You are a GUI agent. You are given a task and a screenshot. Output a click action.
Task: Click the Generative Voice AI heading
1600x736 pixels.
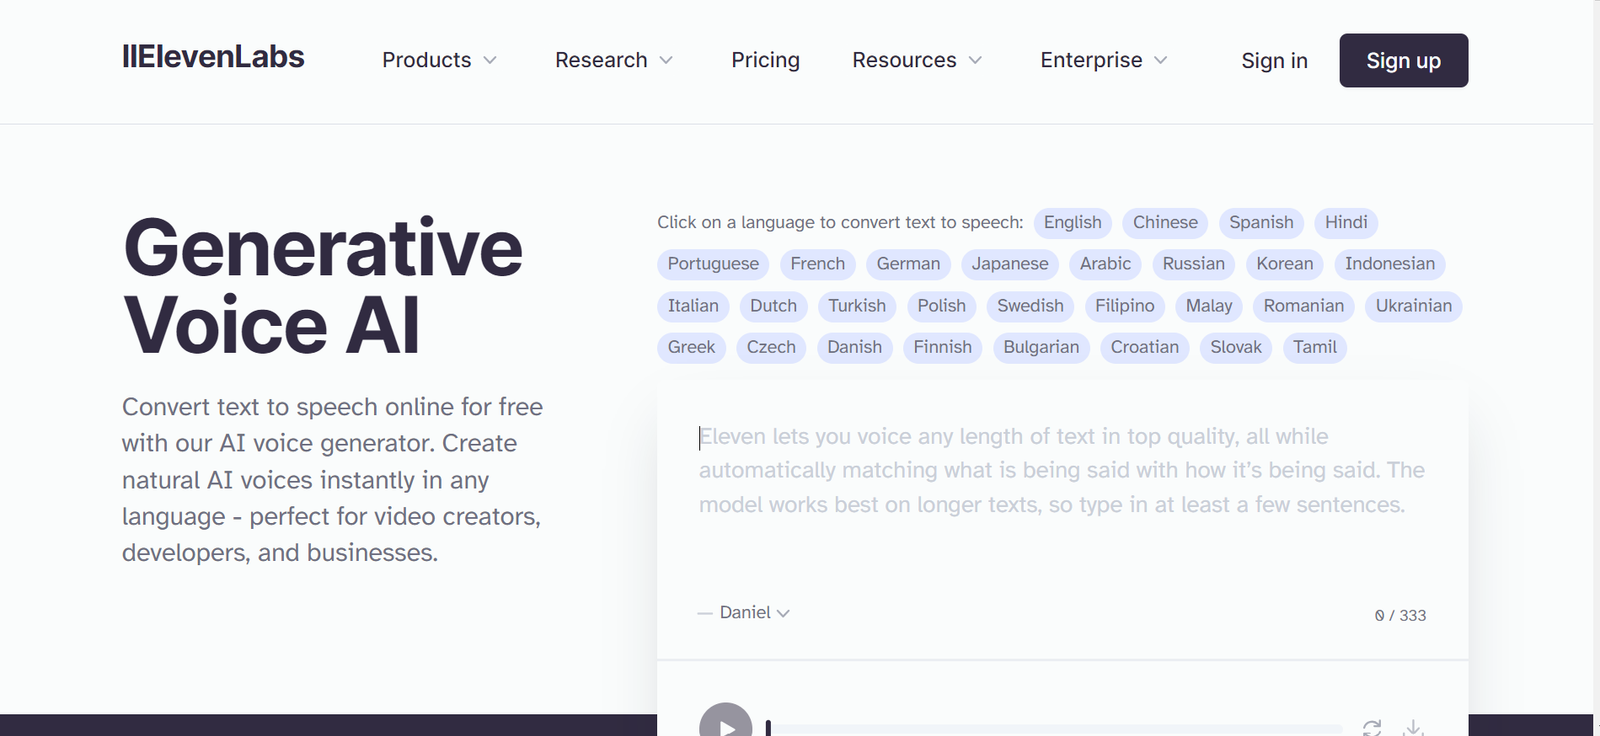[322, 287]
